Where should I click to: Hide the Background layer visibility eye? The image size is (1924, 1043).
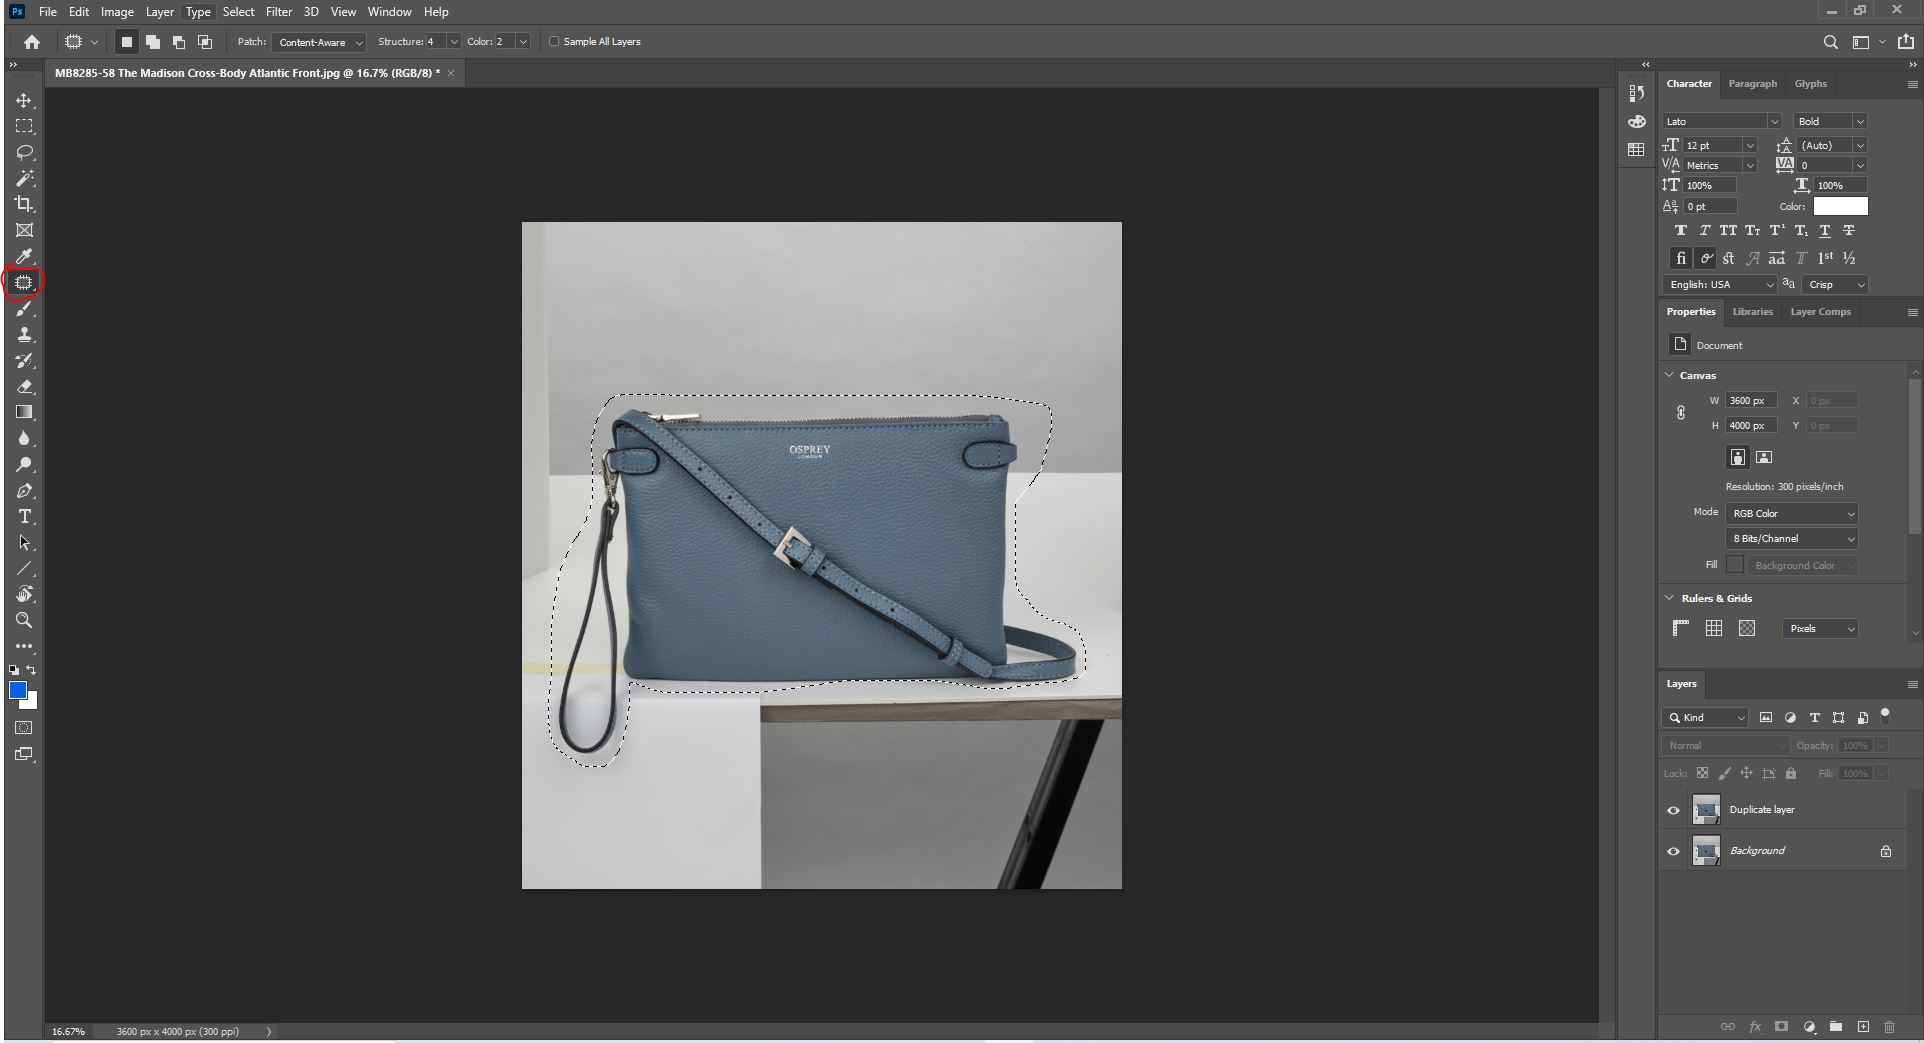(x=1673, y=852)
